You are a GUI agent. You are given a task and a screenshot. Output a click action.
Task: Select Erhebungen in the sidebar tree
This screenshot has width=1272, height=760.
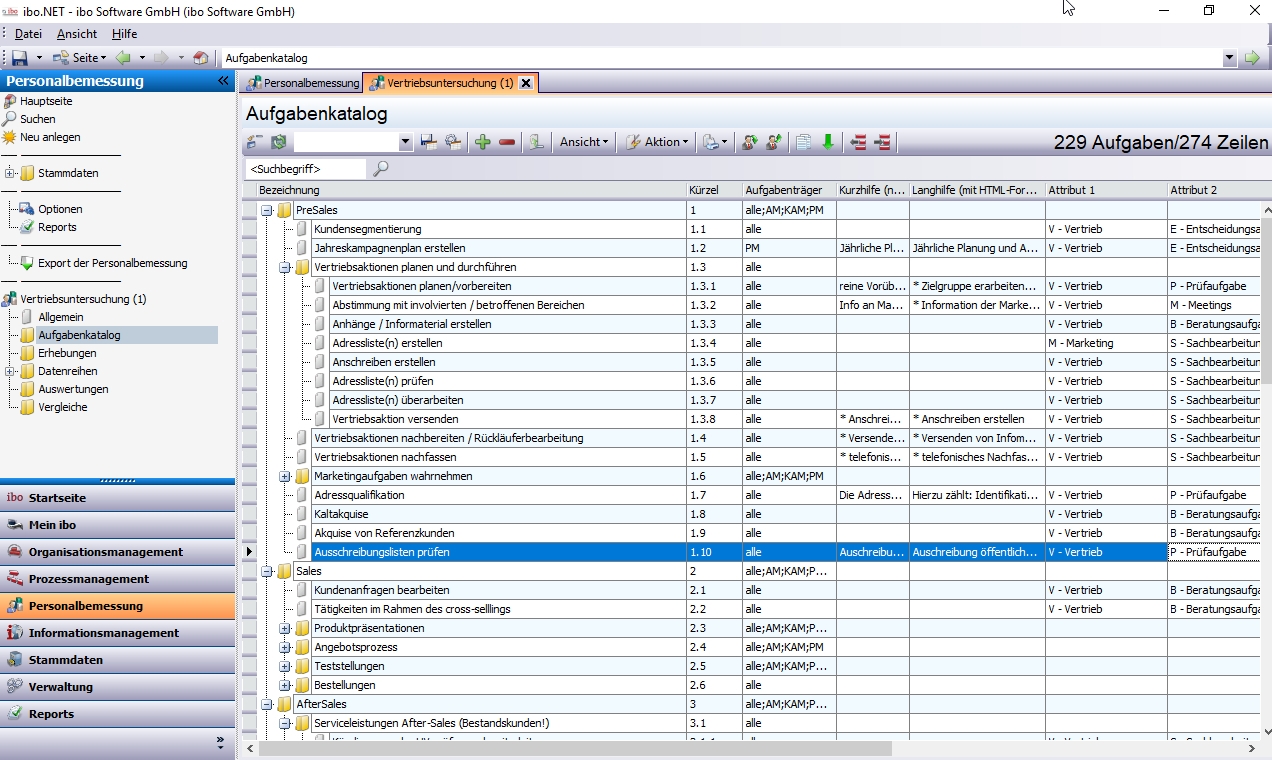67,353
